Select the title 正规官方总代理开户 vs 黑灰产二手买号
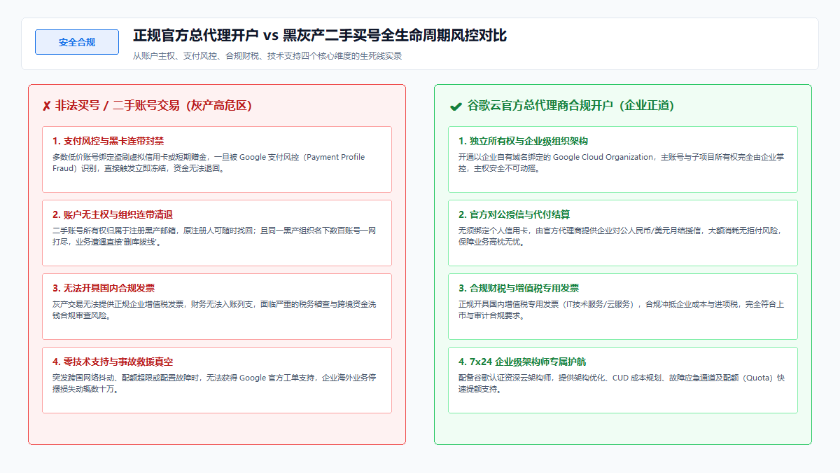The height and width of the screenshot is (473, 840). (320, 35)
